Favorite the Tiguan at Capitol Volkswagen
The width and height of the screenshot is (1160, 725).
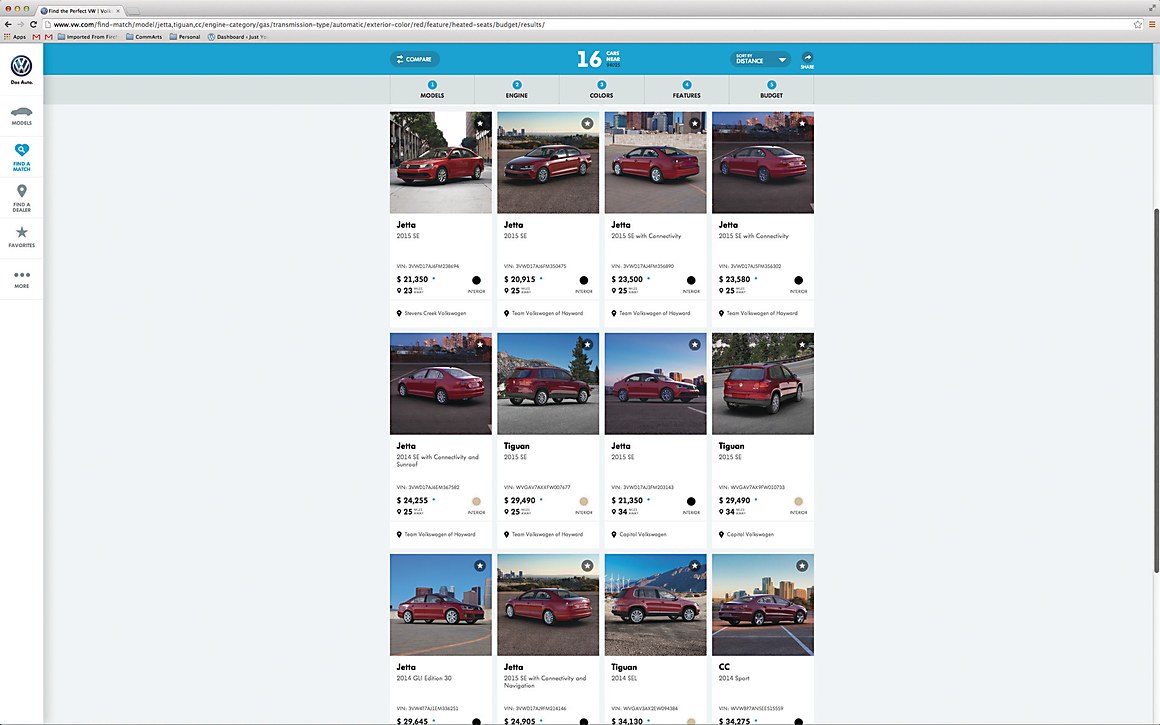[802, 344]
